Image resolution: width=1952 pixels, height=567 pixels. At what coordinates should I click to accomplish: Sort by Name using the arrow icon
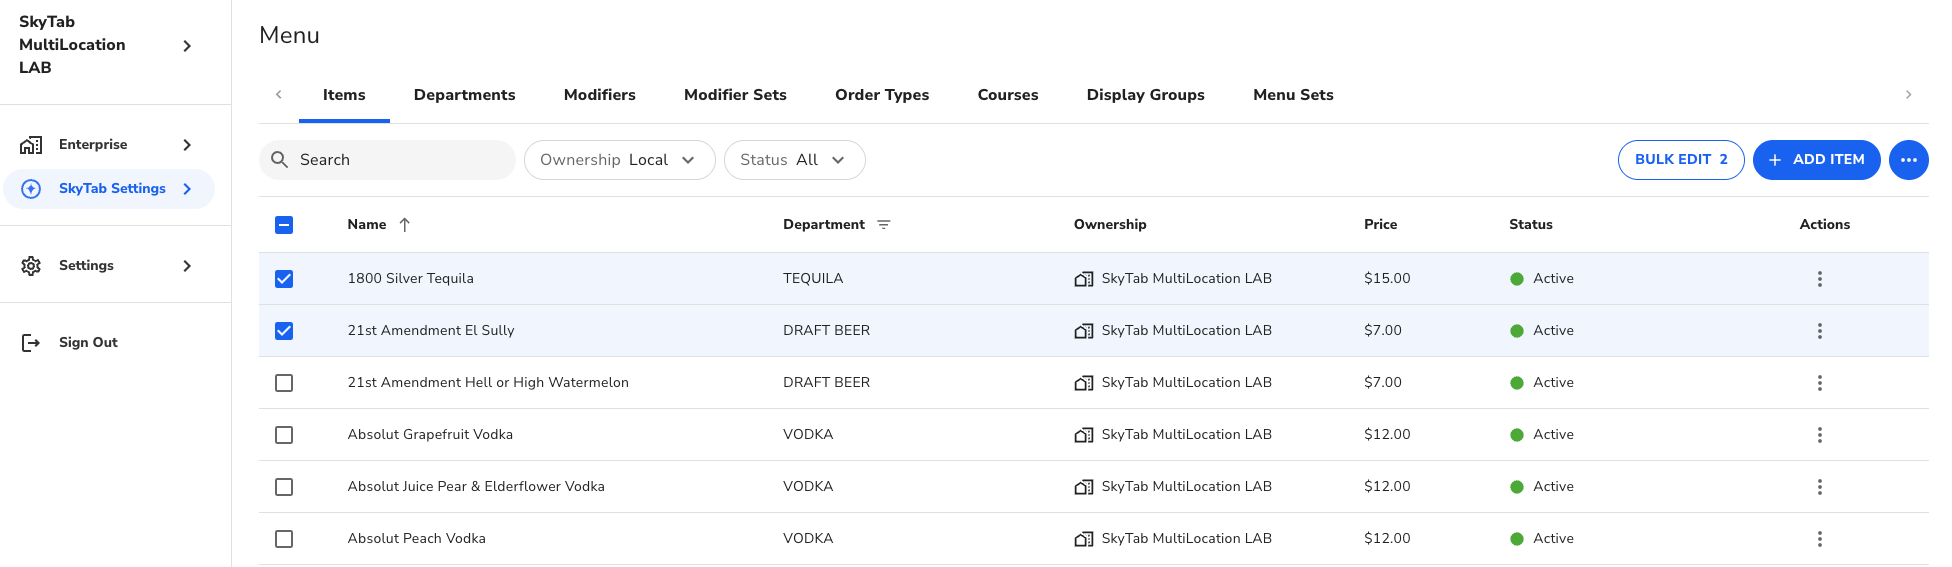coord(405,225)
